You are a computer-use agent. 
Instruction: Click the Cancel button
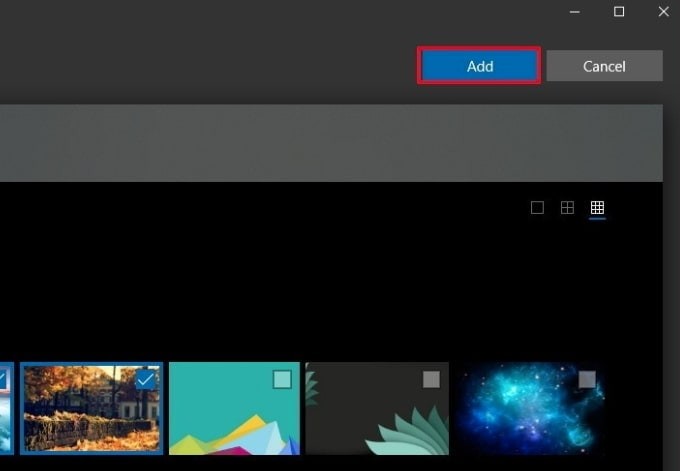point(604,66)
